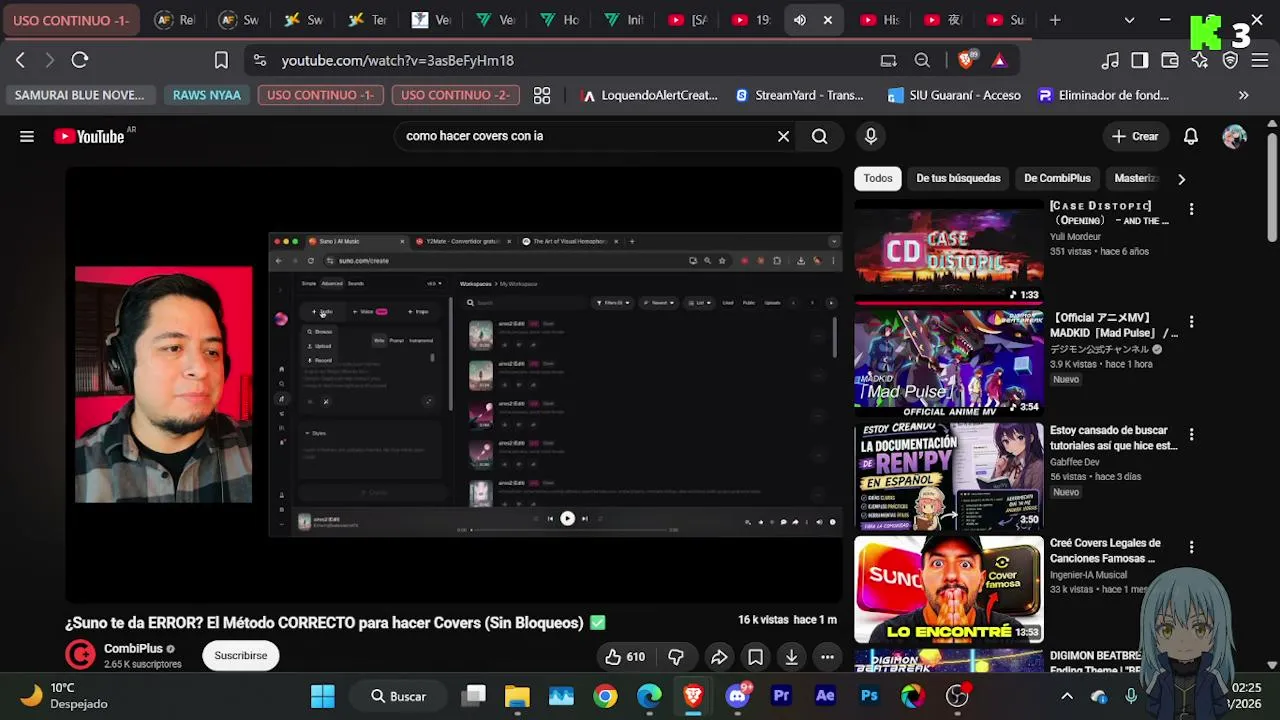The height and width of the screenshot is (720, 1280).
Task: Open options menu for 'Creé Covers Legales' video
Action: coord(1191,547)
